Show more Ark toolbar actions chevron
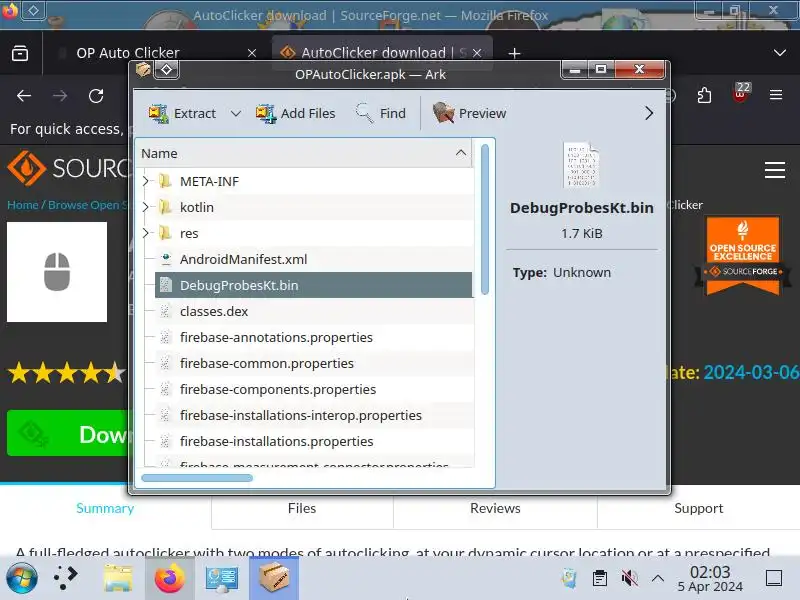This screenshot has height=600, width=800. pyautogui.click(x=648, y=113)
